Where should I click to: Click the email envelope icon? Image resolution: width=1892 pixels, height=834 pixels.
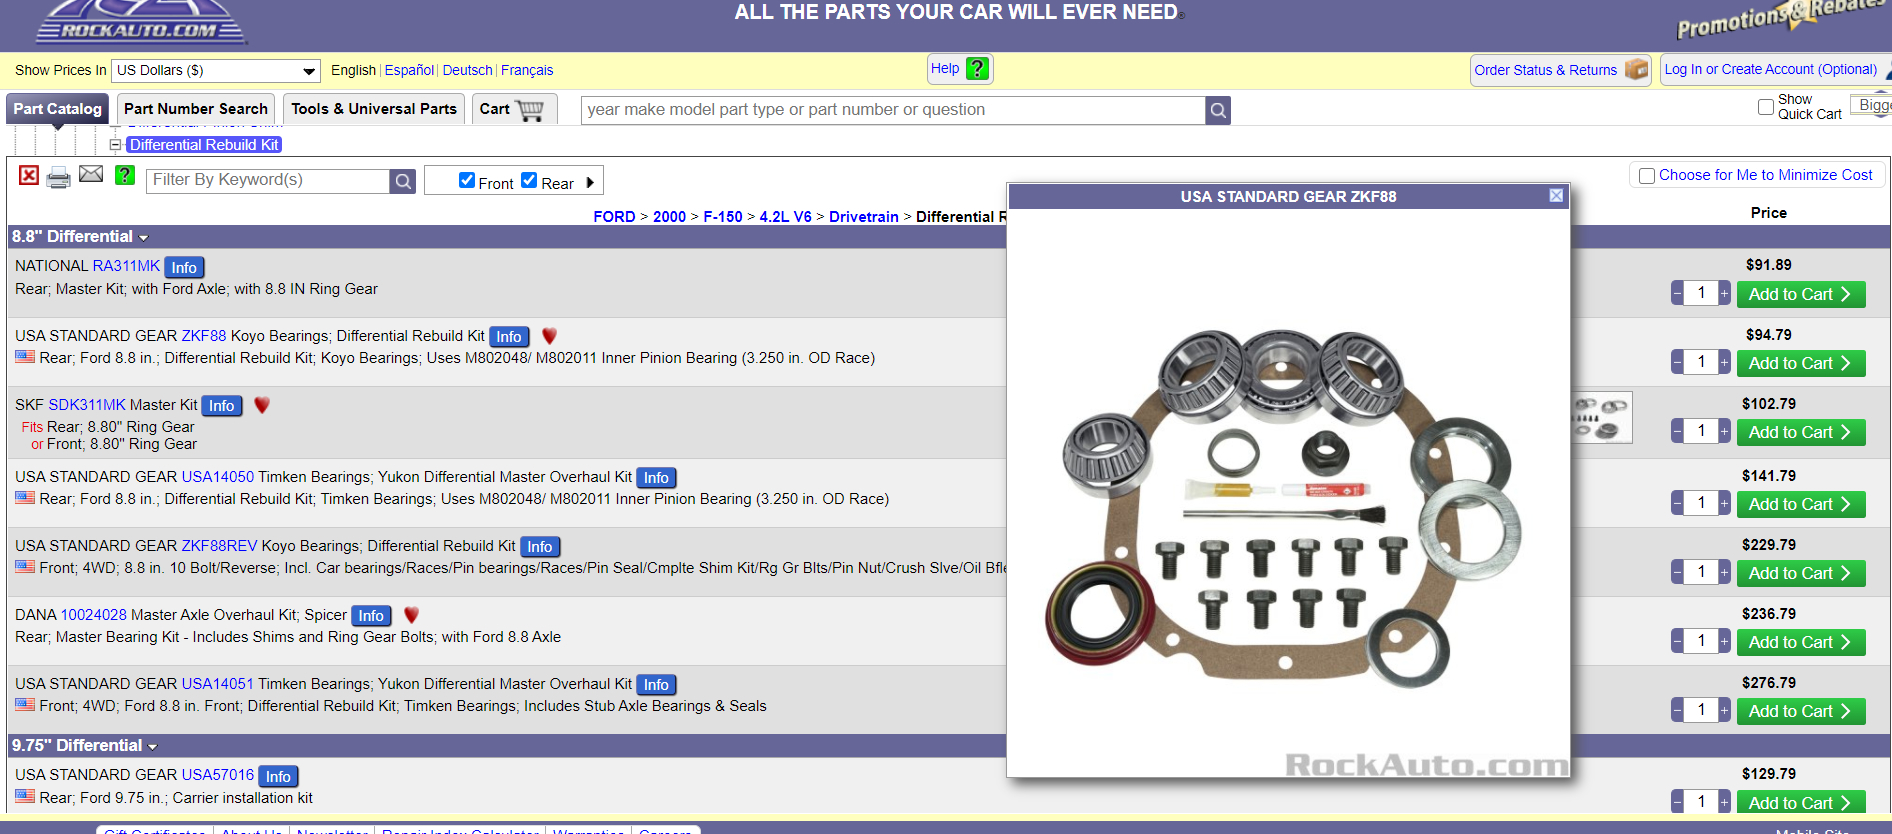91,174
